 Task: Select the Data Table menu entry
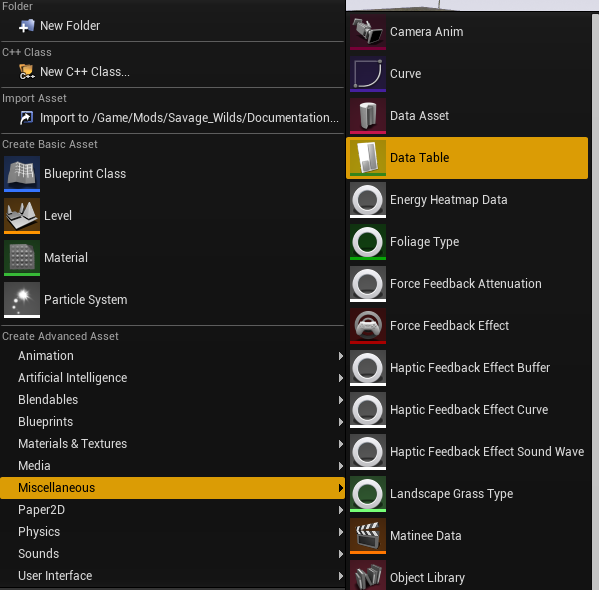coord(467,158)
